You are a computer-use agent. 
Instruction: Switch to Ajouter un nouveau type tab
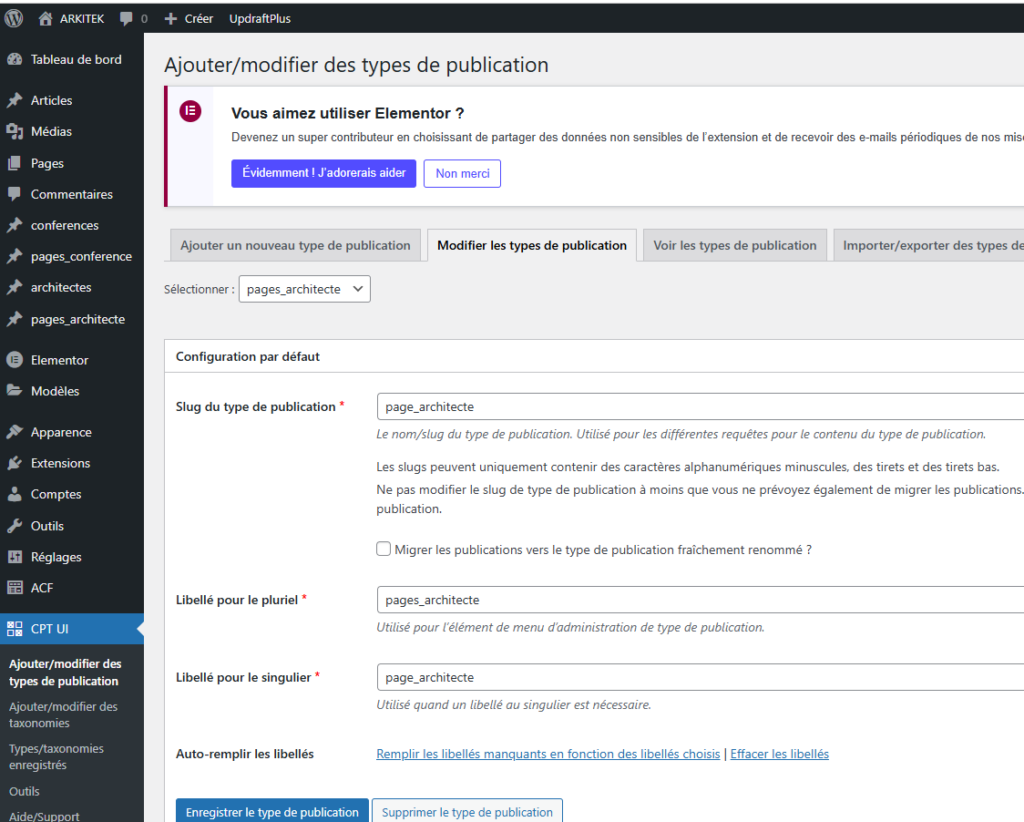point(295,245)
